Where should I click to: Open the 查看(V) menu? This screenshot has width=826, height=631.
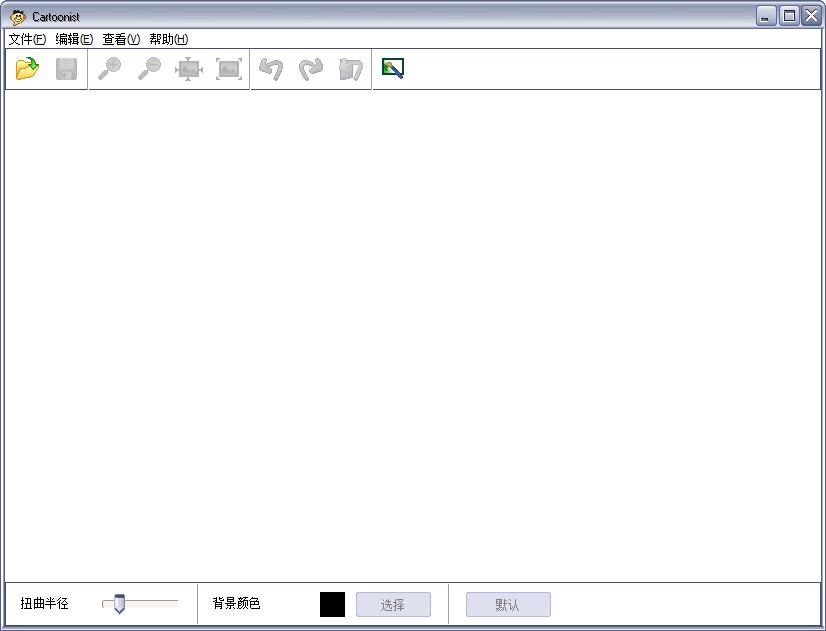(x=121, y=39)
